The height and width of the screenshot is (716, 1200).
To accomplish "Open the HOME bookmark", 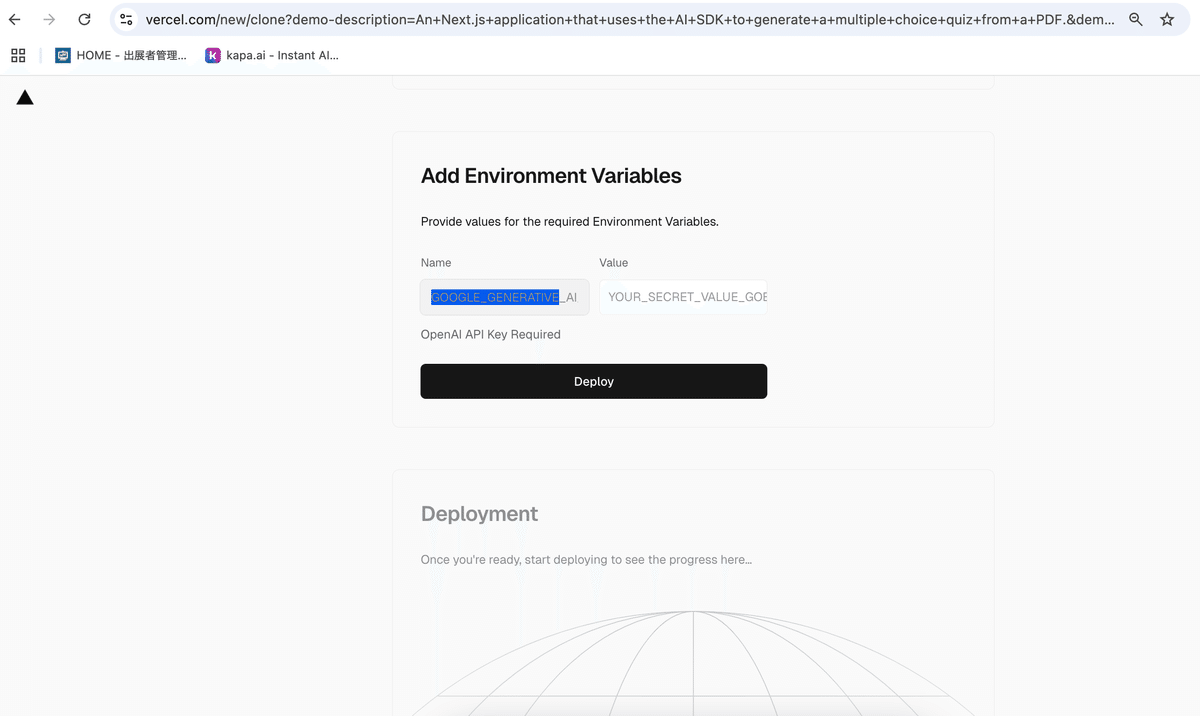I will [x=121, y=56].
